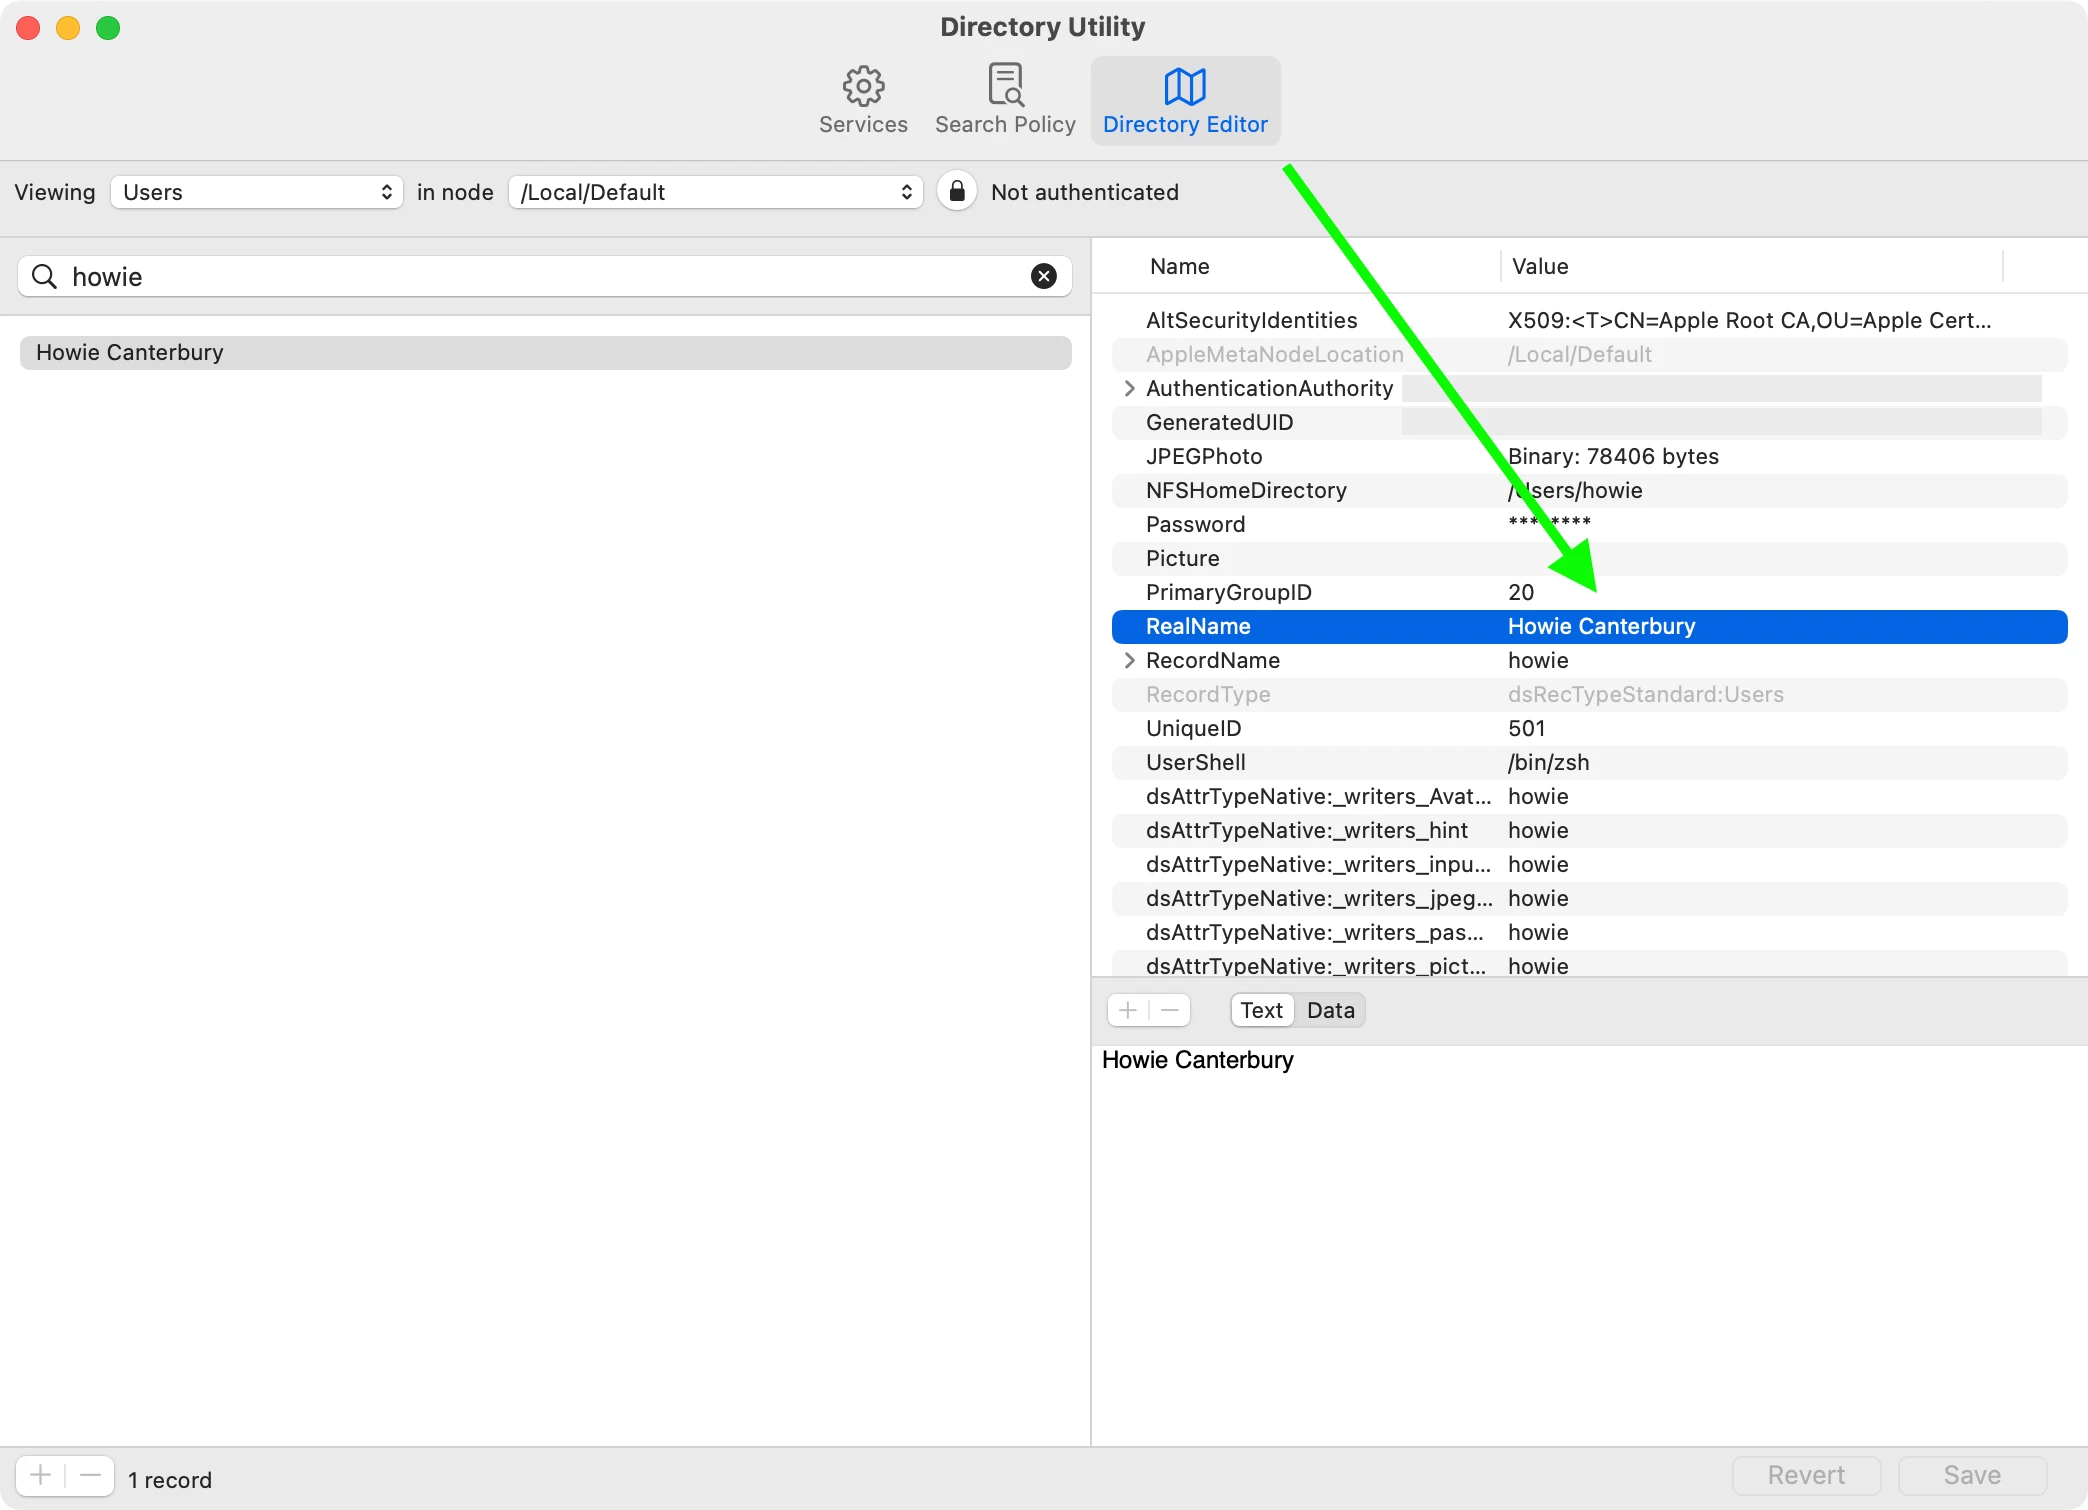Close the Directory Utility window
The image size is (2088, 1510).
click(28, 28)
